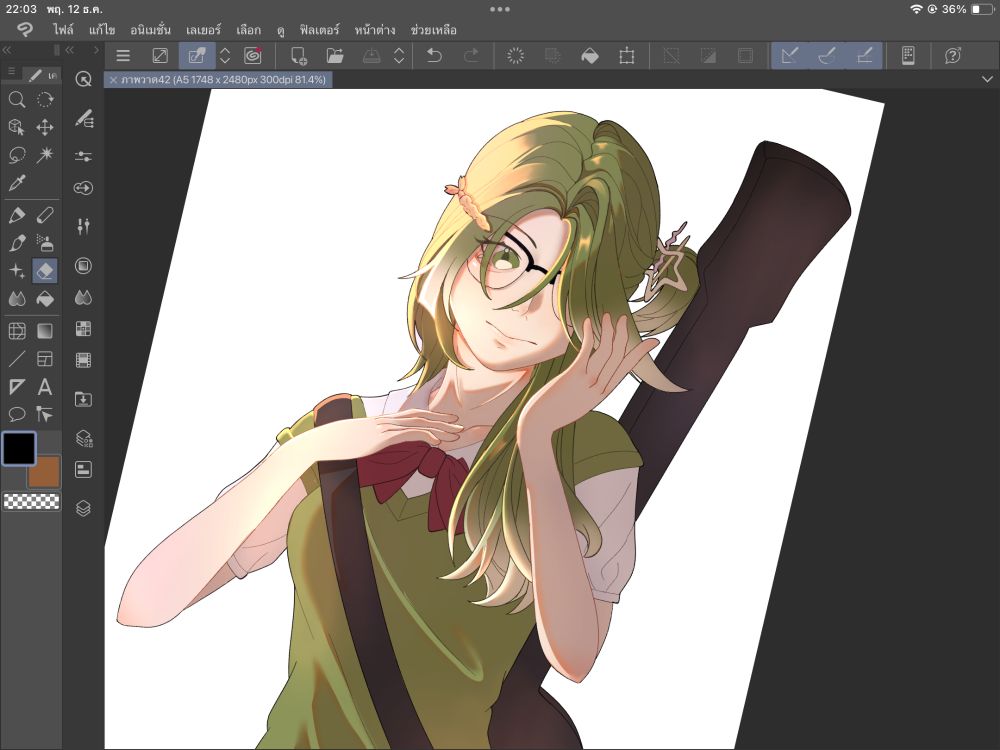Toggle Snap to Ruler in command bar
This screenshot has height=750, width=1000.
click(x=790, y=56)
